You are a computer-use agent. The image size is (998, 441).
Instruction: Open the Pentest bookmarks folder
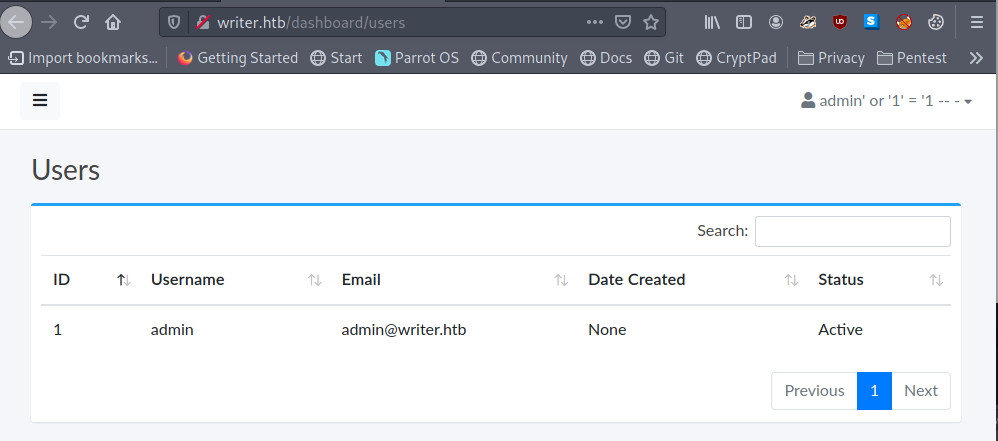911,58
